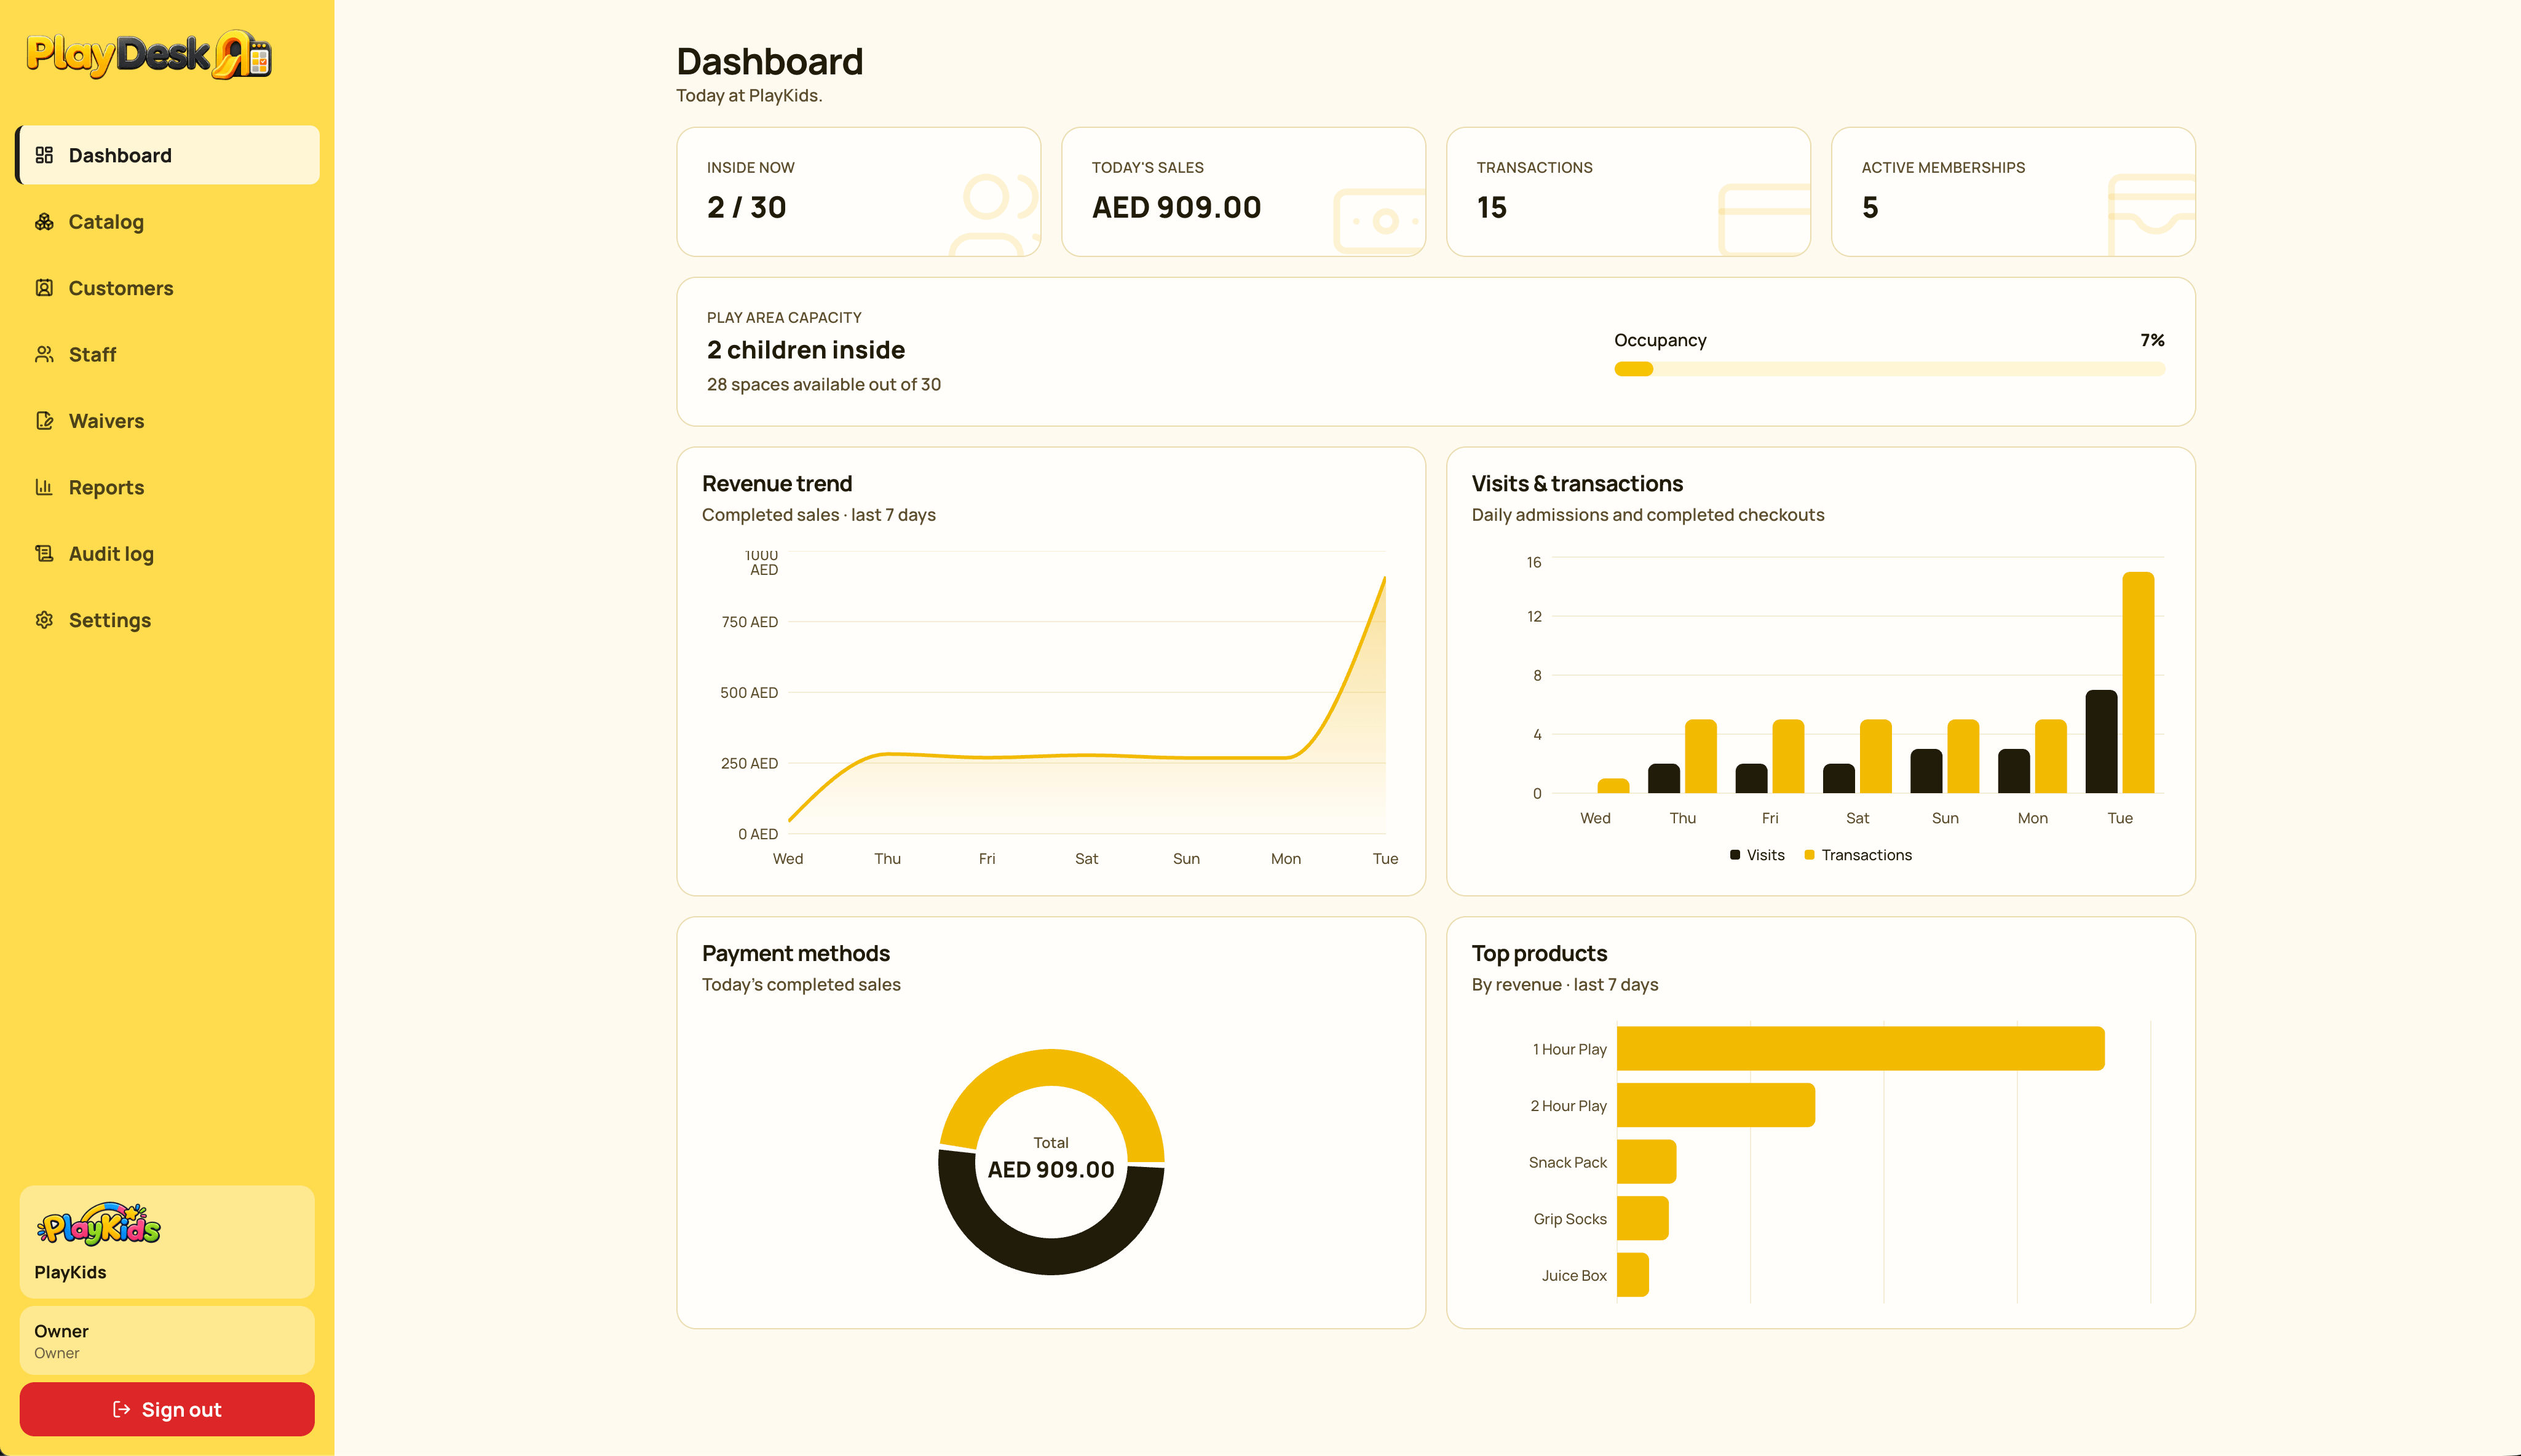Click the Dashboard grid icon in sidebar
Image resolution: width=2521 pixels, height=1456 pixels.
(44, 155)
